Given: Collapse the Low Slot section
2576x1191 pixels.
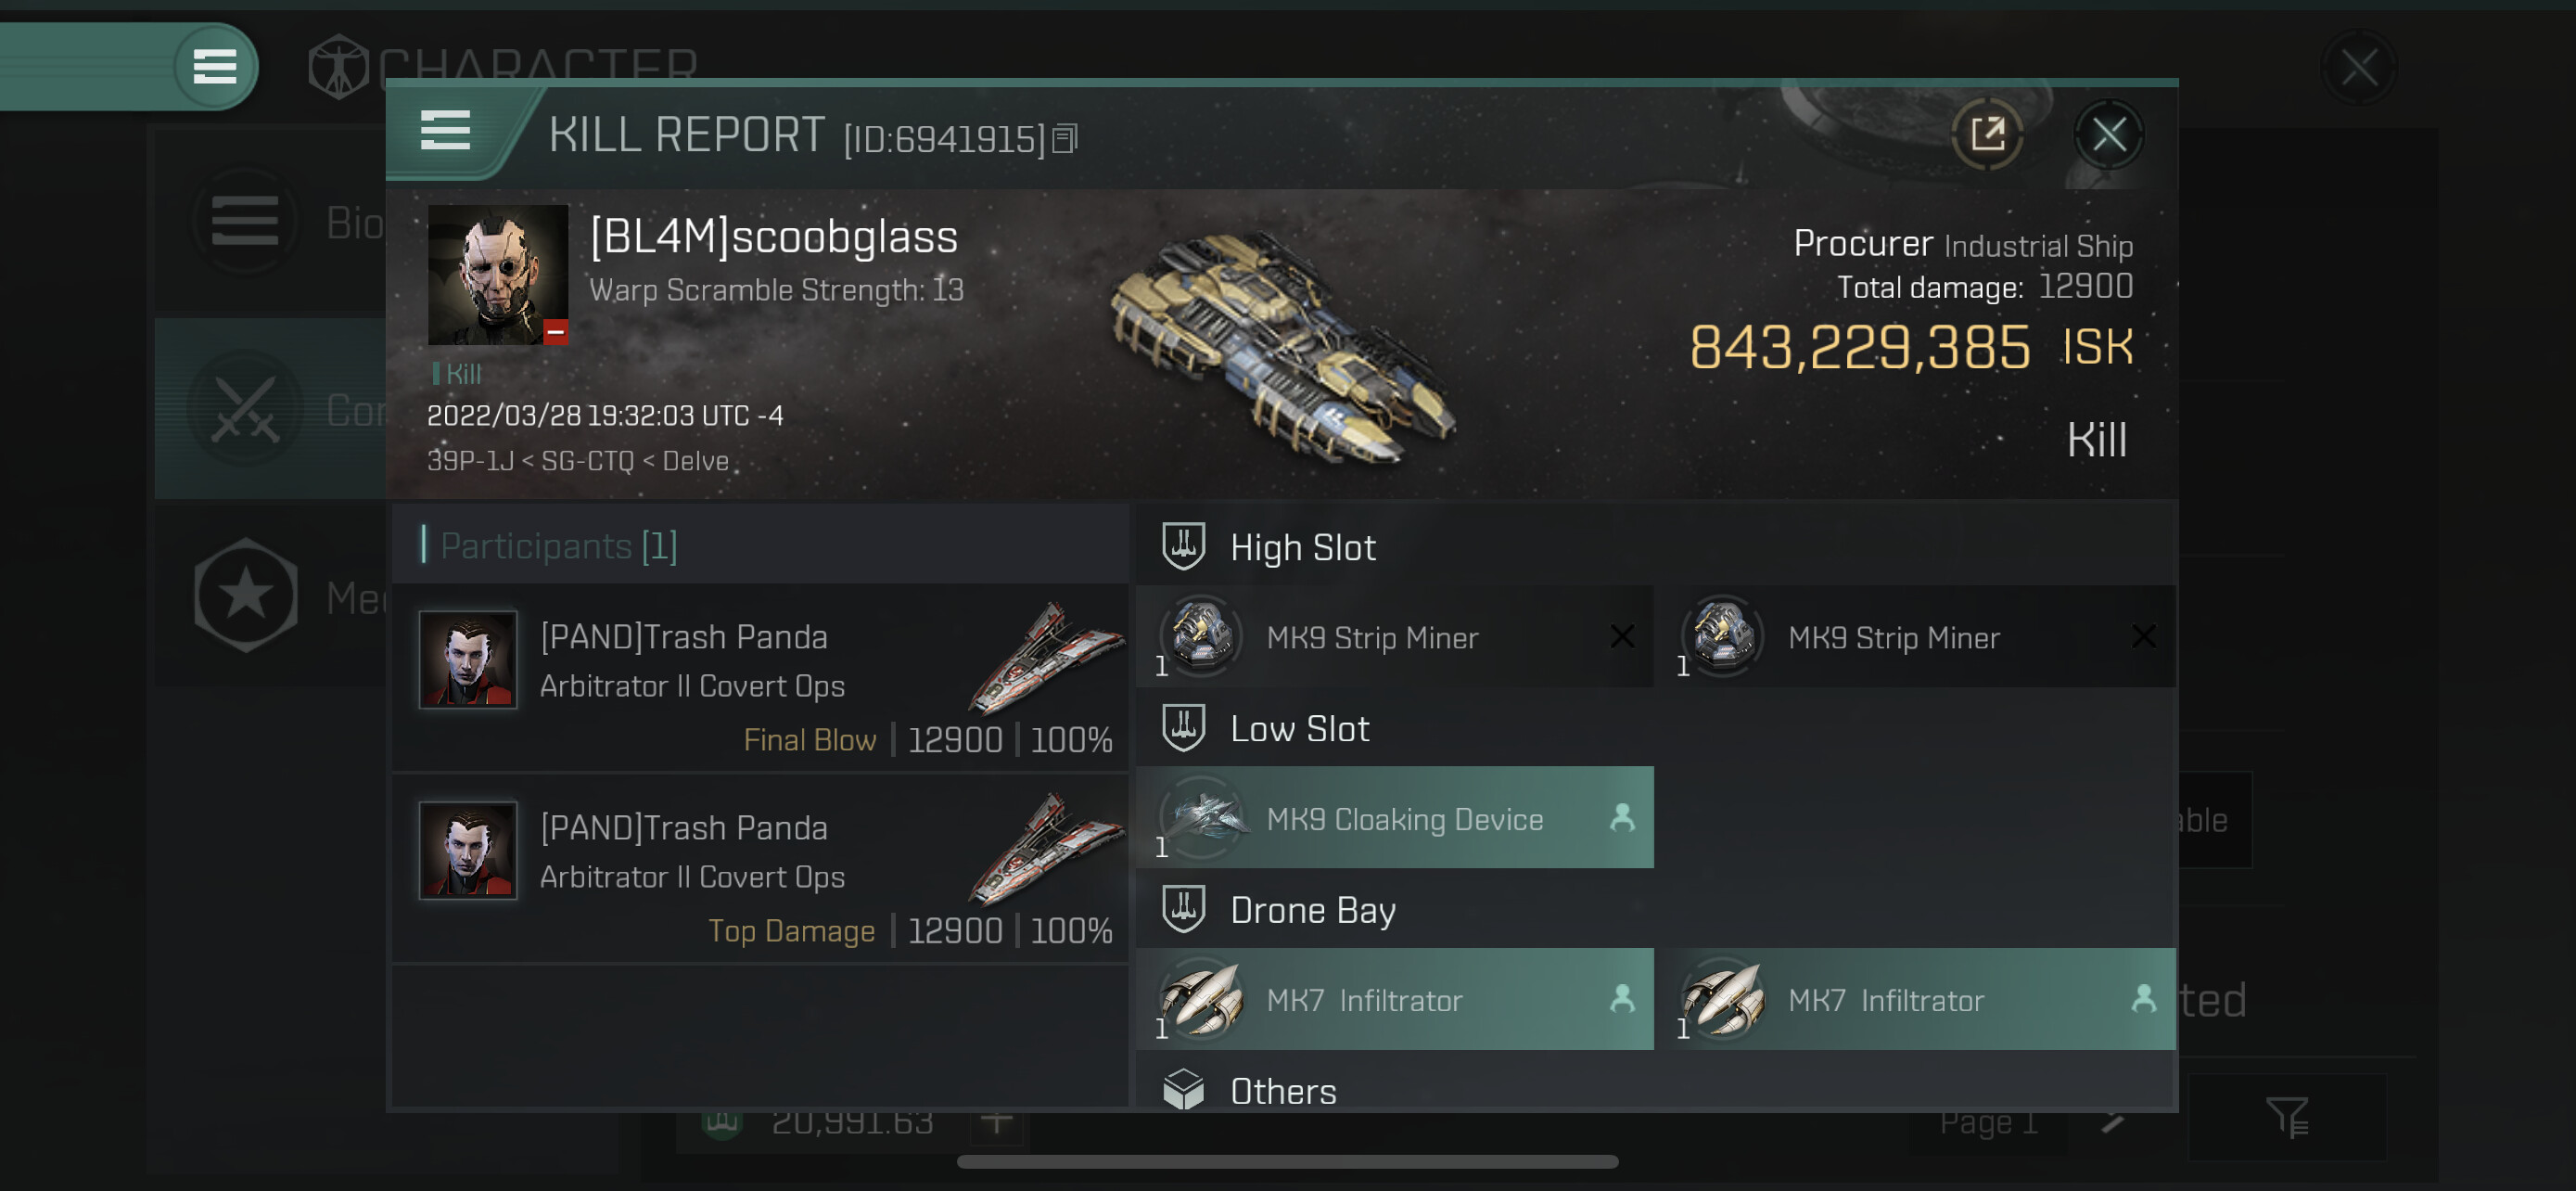Looking at the screenshot, I should 1298,728.
